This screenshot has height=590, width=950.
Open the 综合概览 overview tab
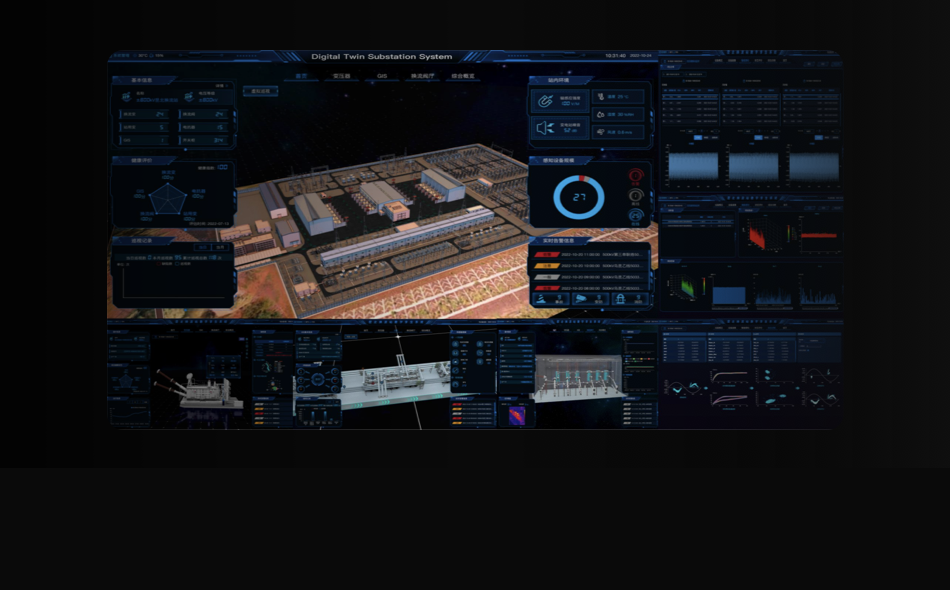coord(461,76)
